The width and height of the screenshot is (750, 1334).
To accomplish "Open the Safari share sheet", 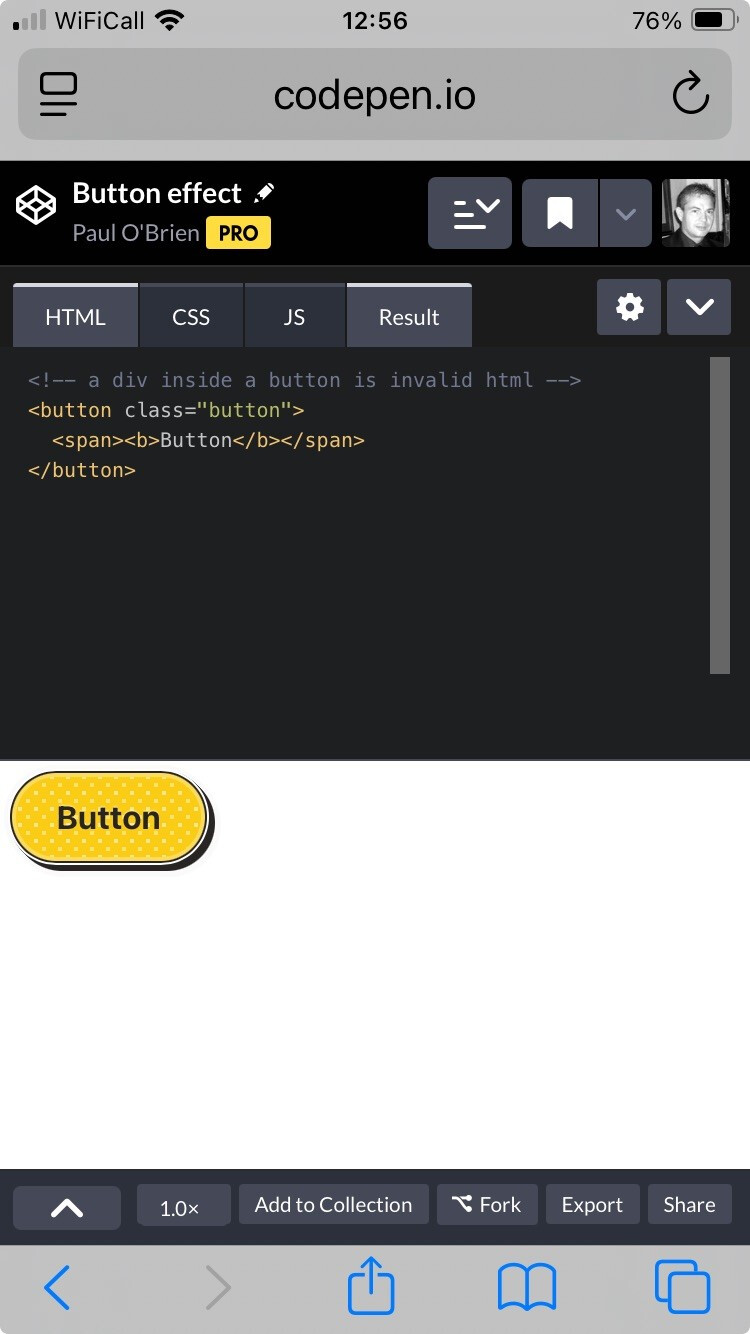I will tap(371, 1285).
